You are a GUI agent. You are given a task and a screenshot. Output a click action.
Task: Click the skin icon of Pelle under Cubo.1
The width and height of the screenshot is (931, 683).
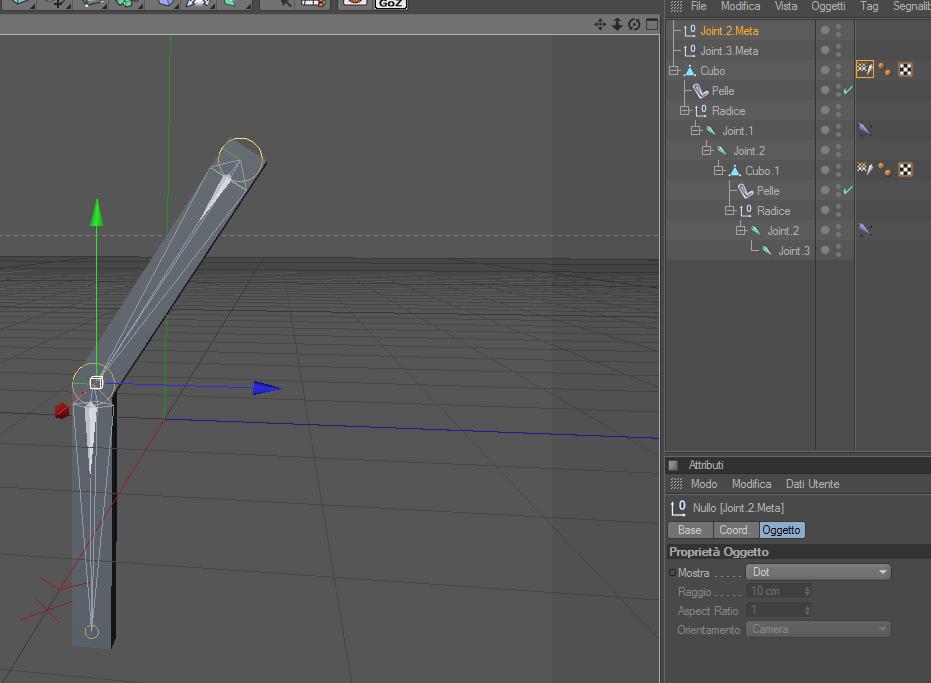(x=746, y=191)
